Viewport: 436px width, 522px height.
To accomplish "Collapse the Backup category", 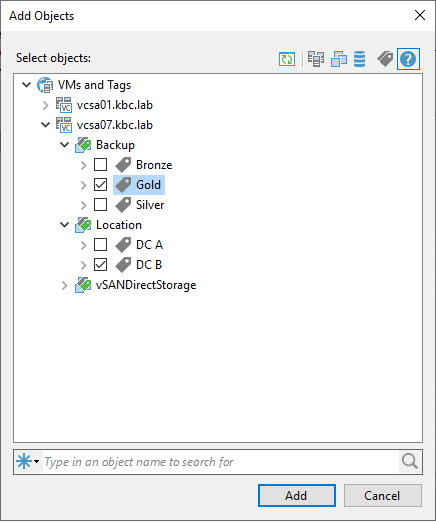I will point(64,145).
